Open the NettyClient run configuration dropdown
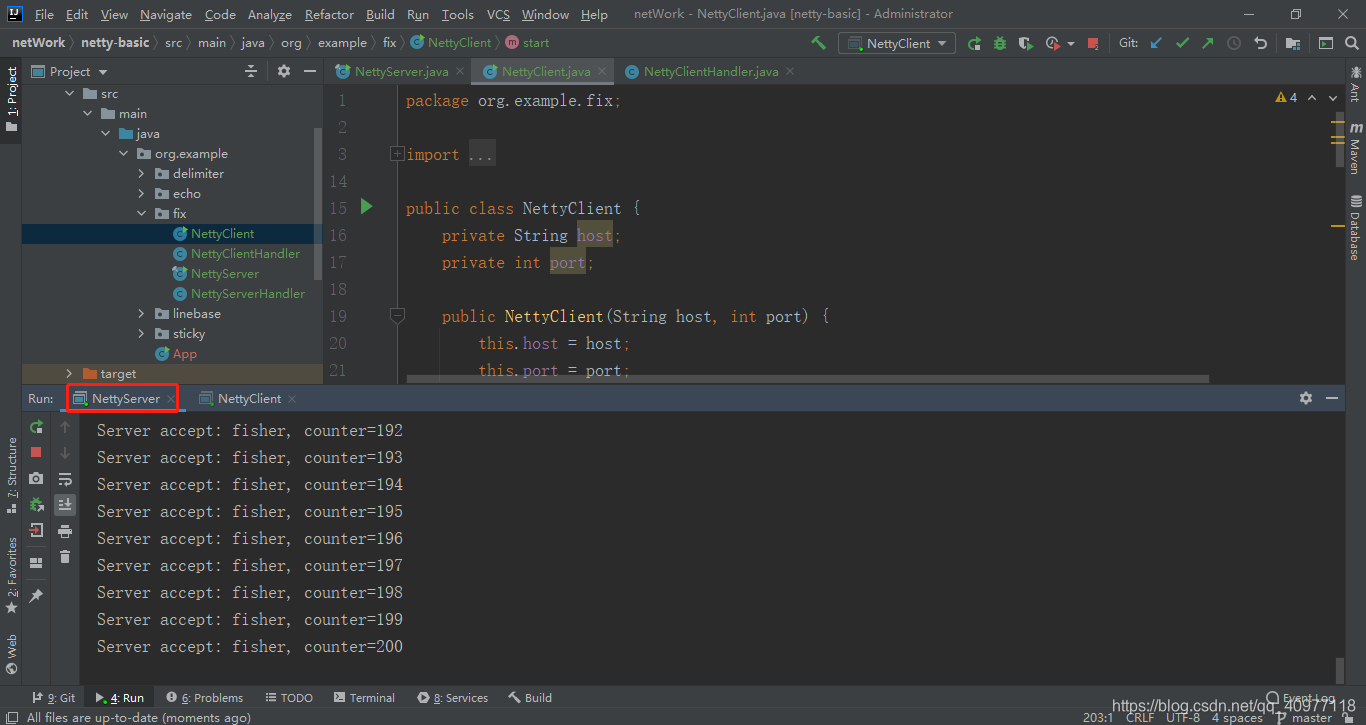Screen dimensions: 1366x725 tap(897, 43)
